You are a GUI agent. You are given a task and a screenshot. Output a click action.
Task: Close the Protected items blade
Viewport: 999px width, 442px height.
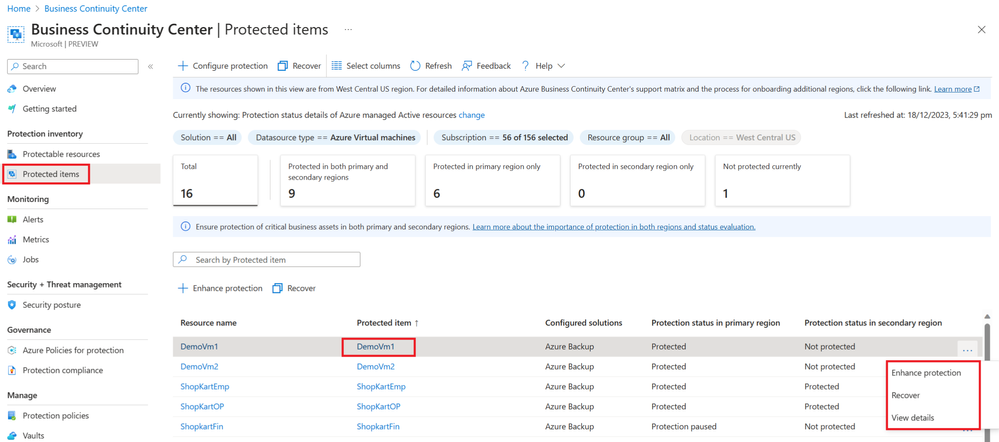coord(981,30)
